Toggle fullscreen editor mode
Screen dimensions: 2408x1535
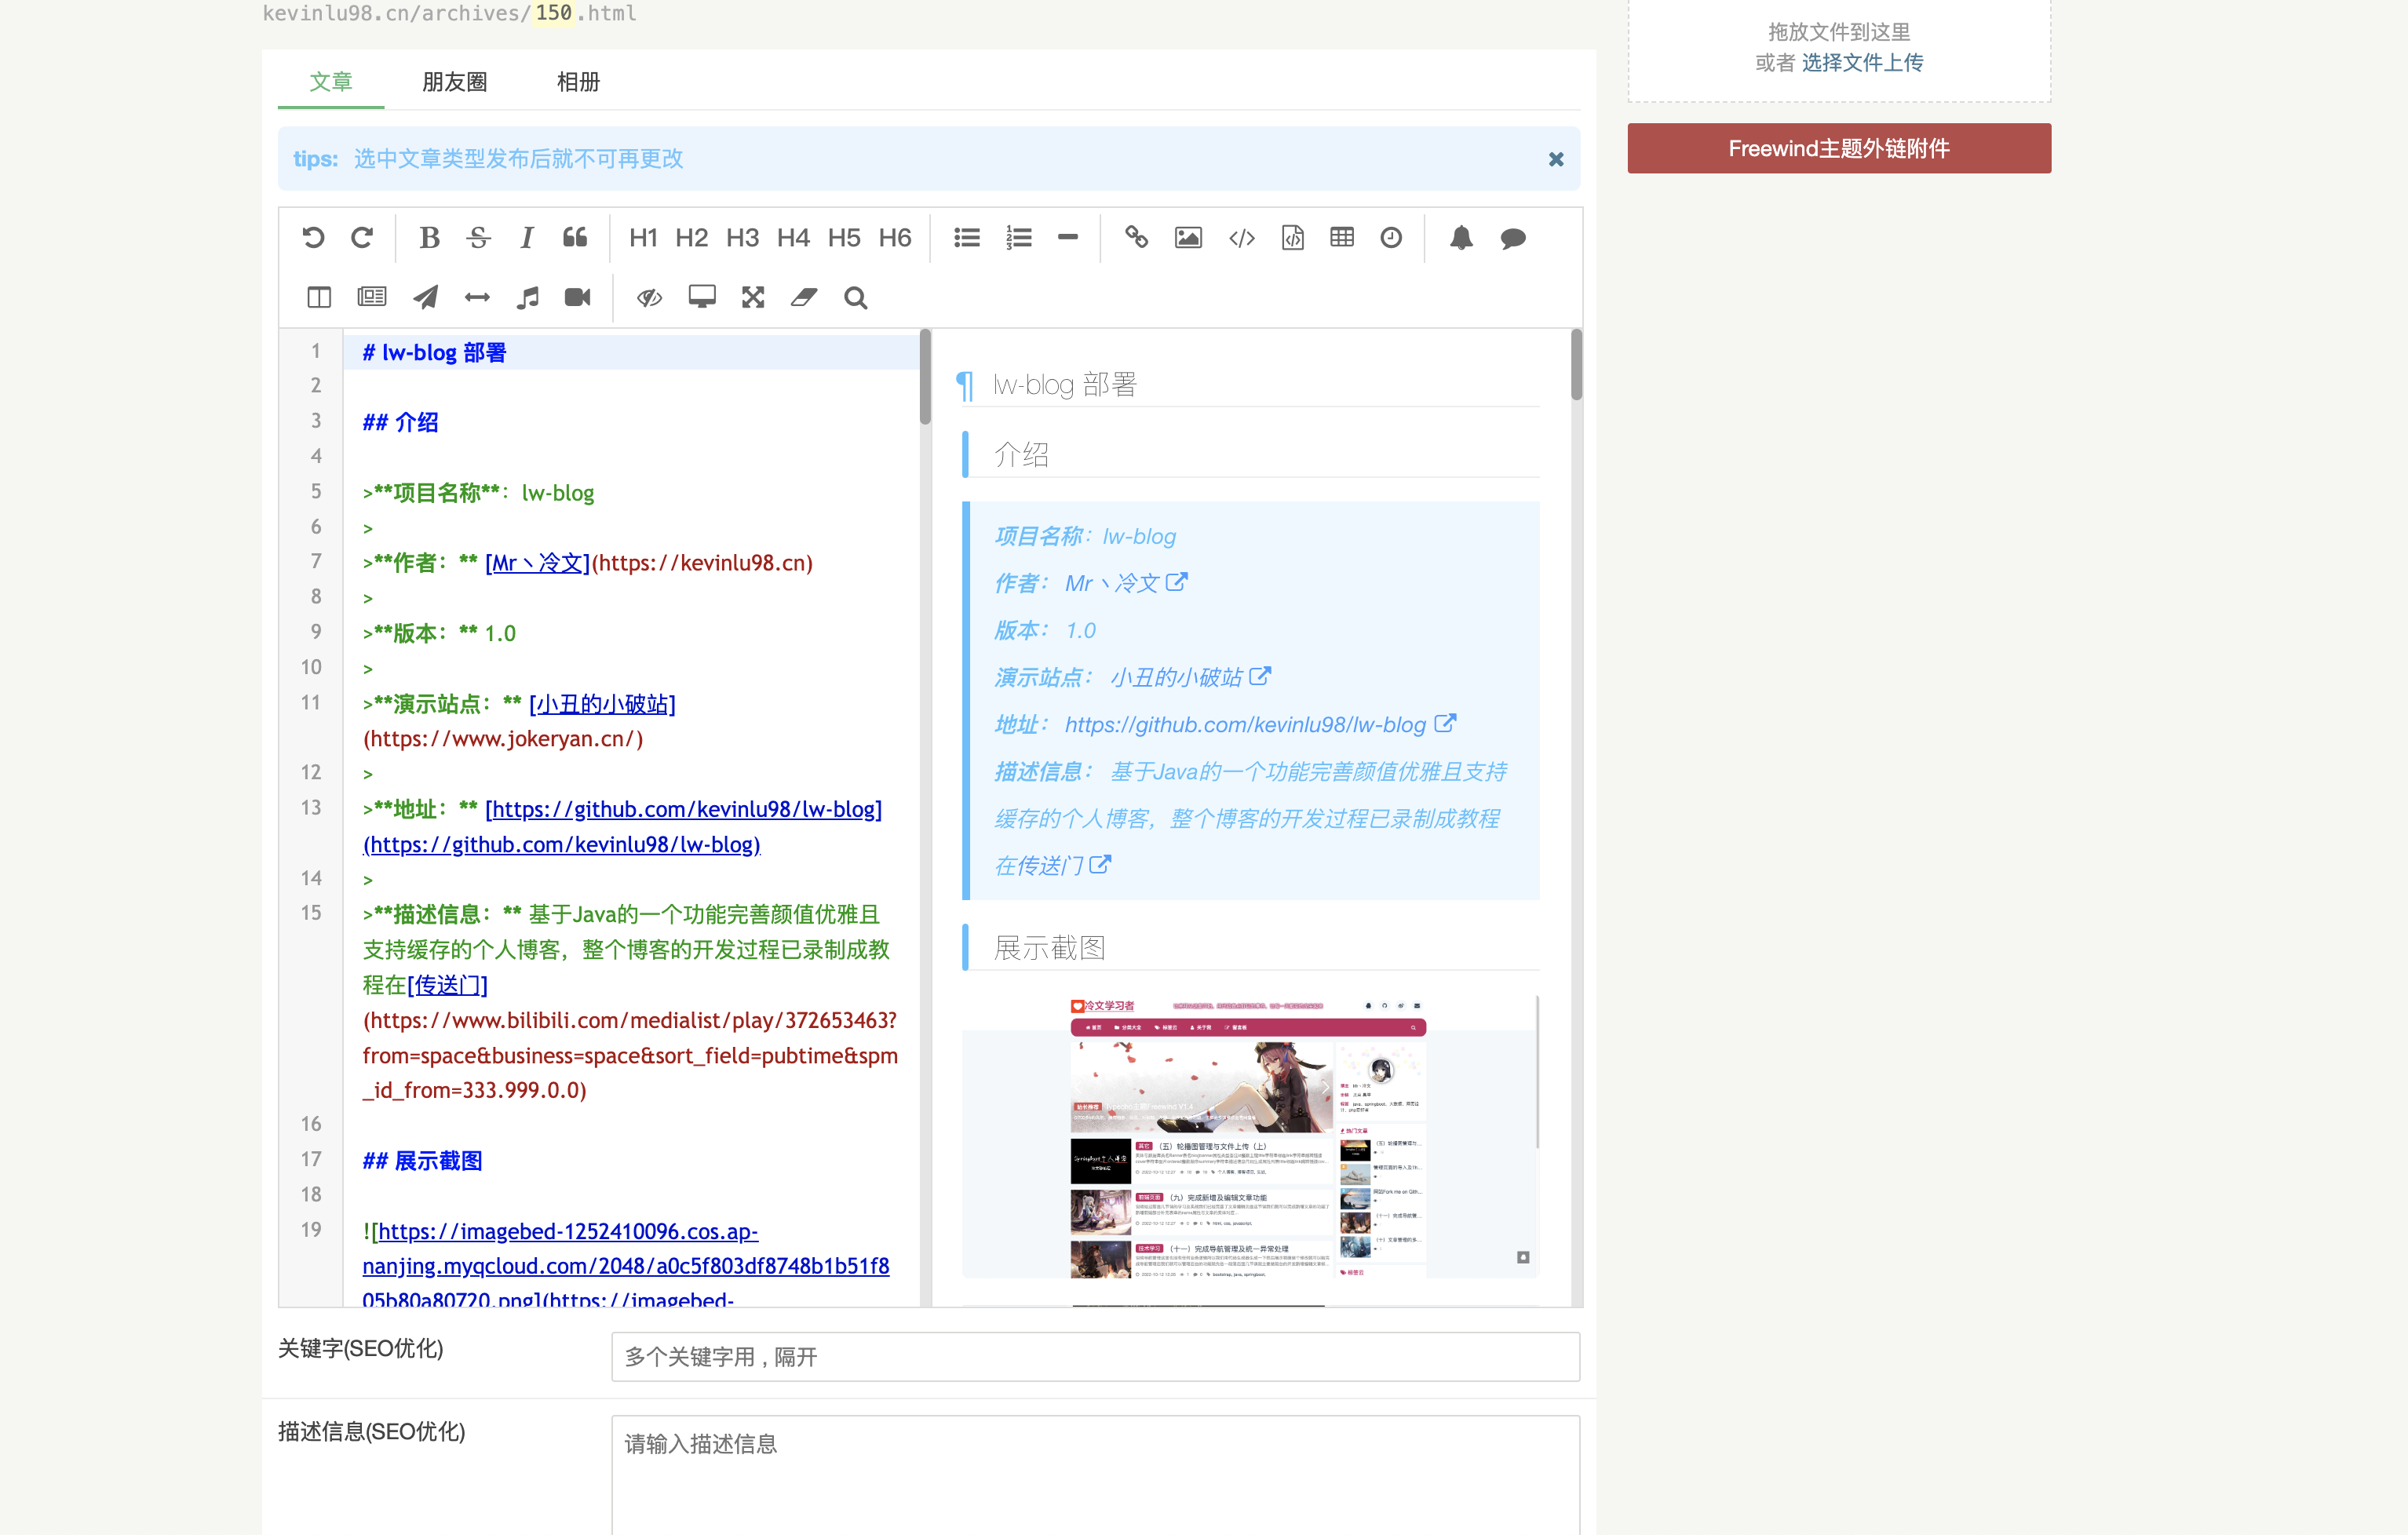753,298
